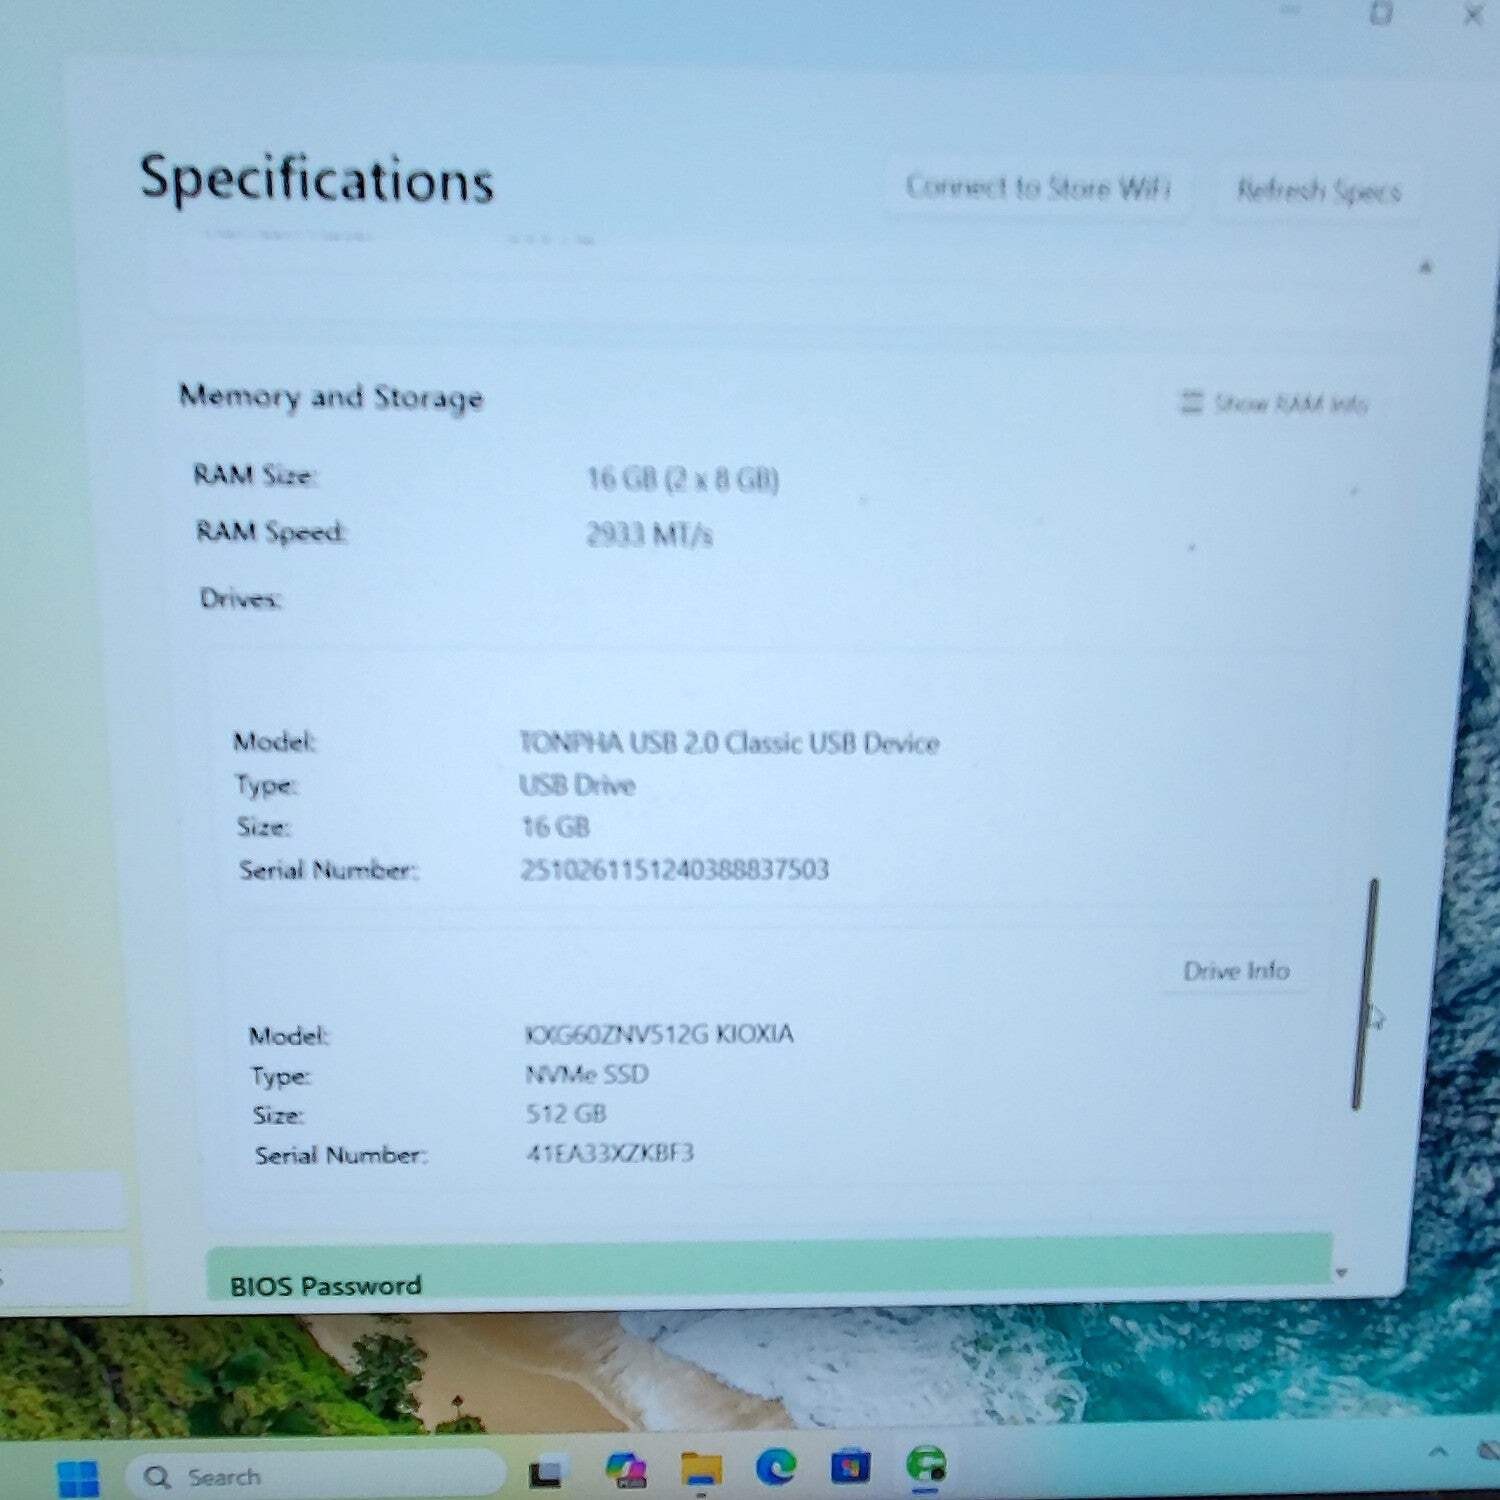
Task: Click the USB drive size '16 GB'
Action: point(556,827)
